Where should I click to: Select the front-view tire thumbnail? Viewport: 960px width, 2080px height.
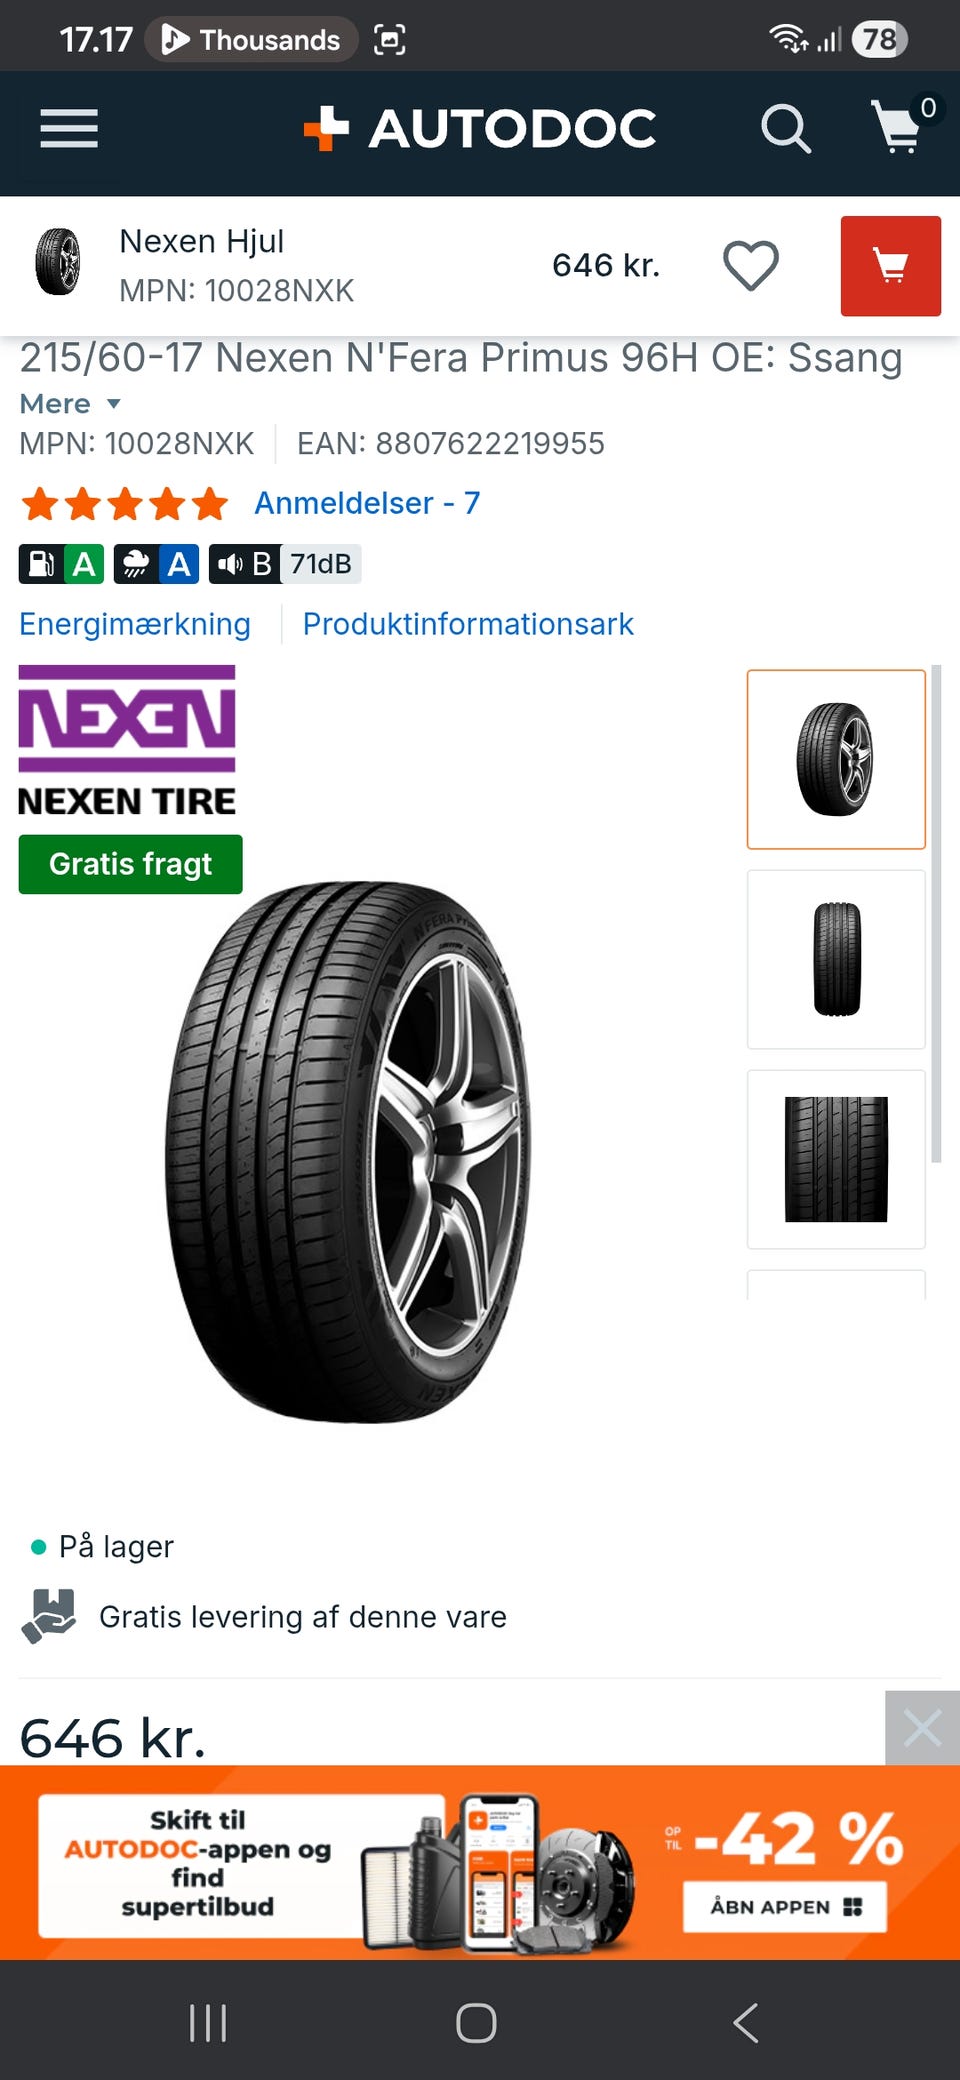pos(836,960)
